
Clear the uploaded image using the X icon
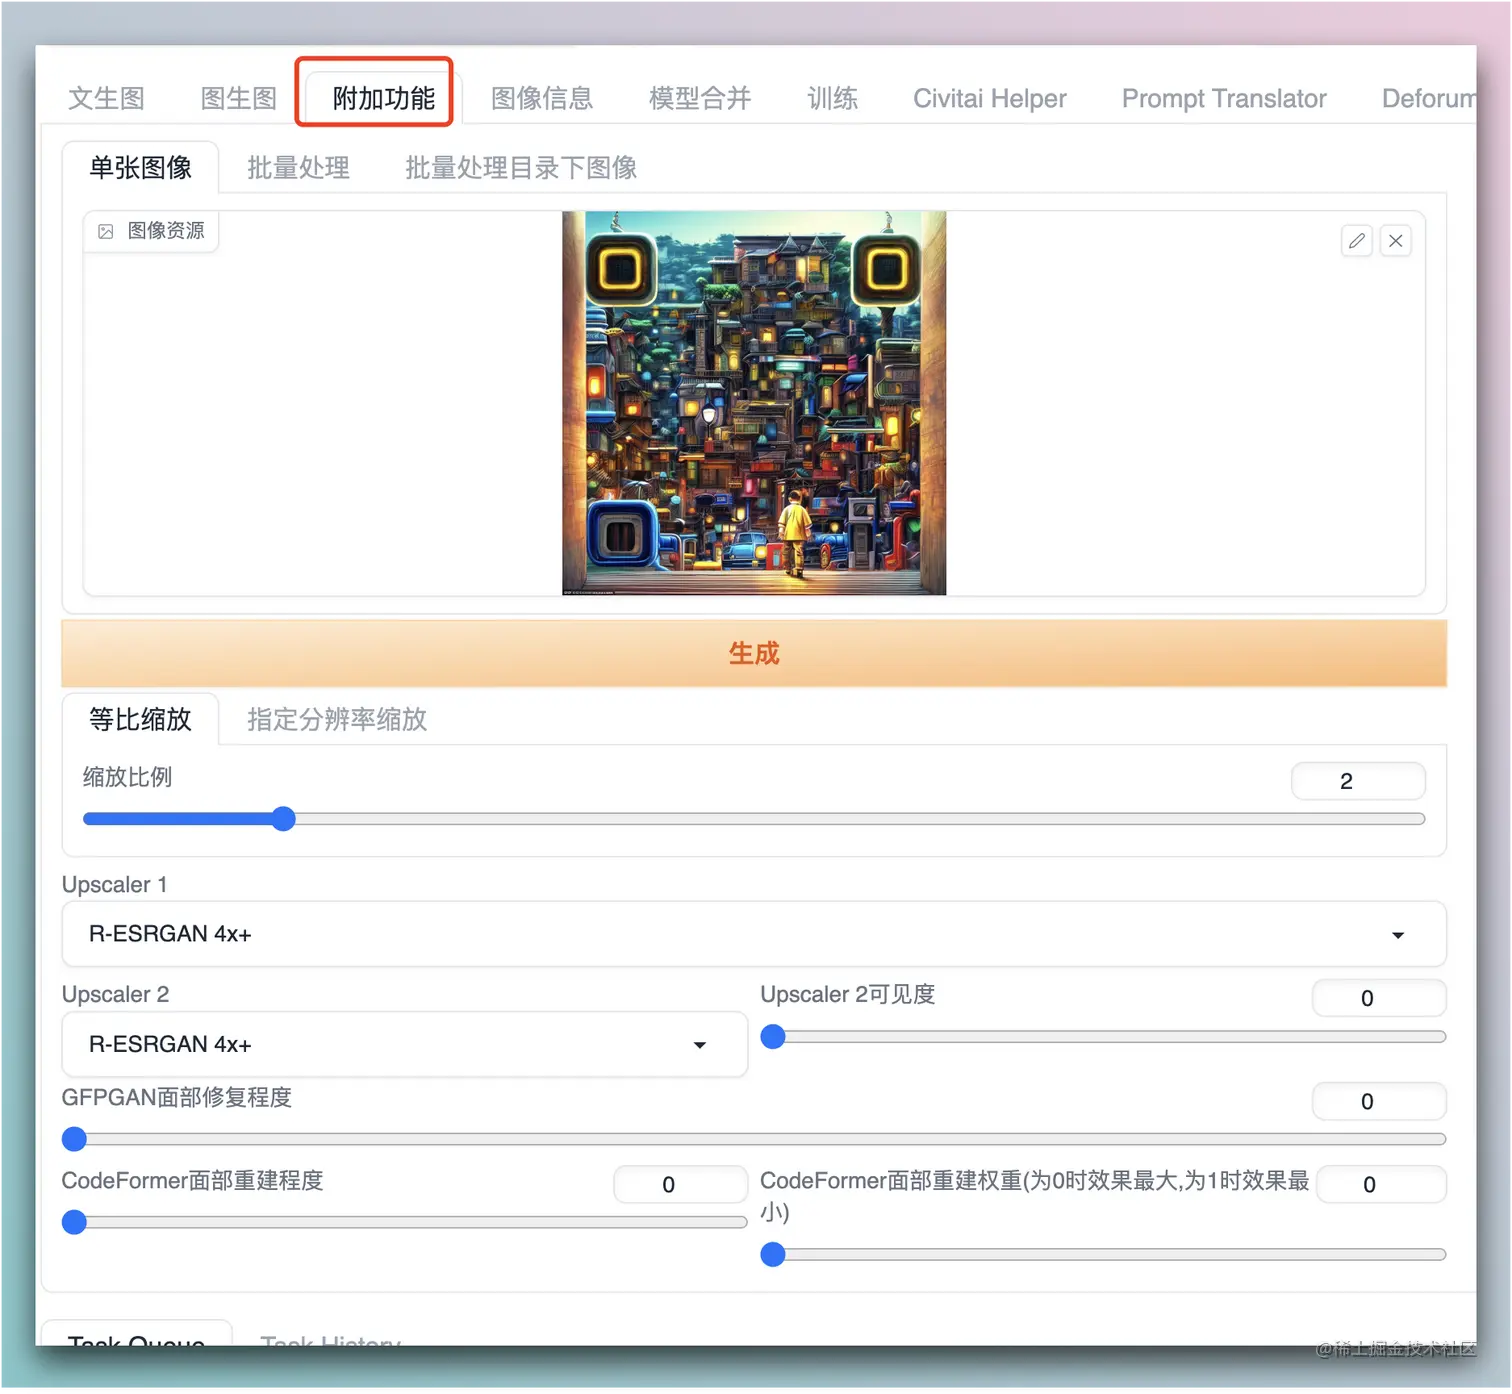click(x=1396, y=240)
